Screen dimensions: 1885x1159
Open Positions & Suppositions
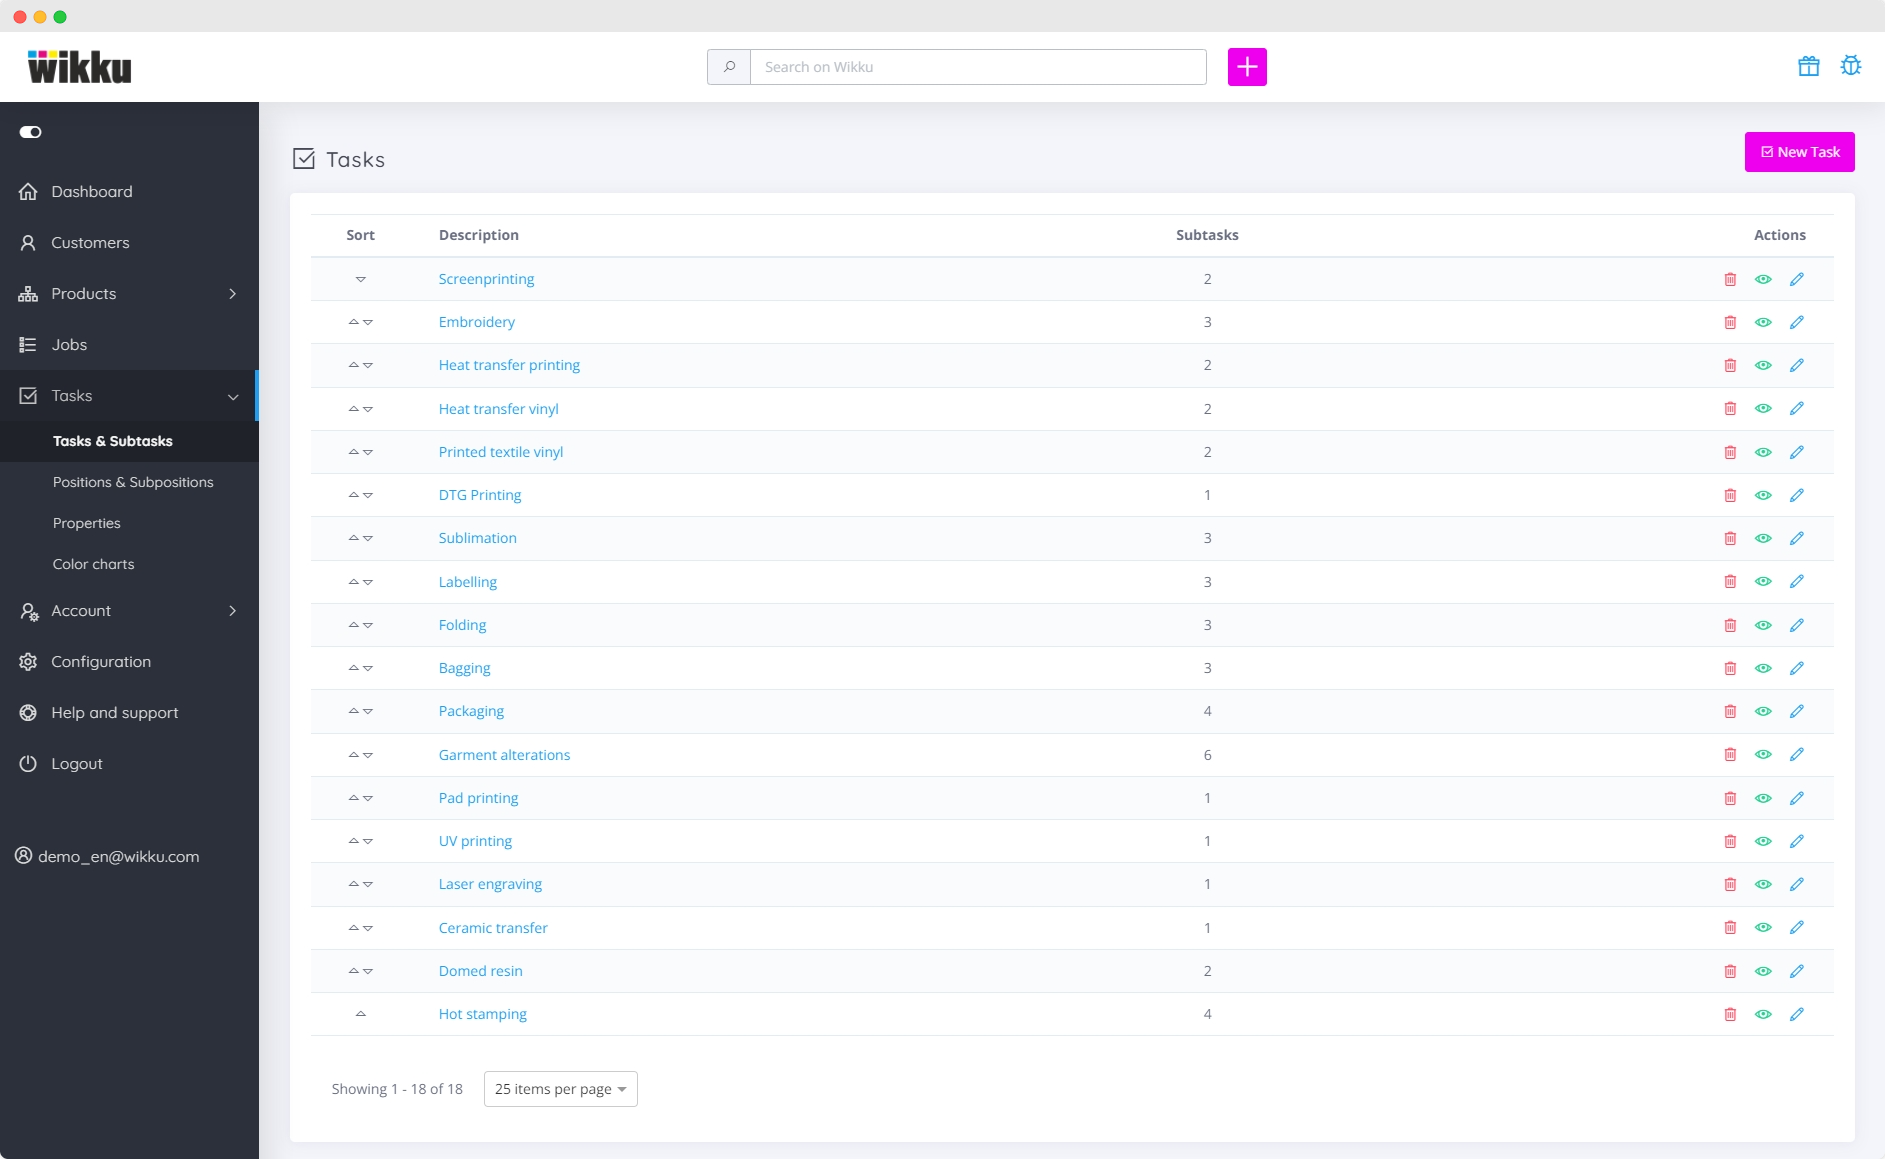click(x=133, y=482)
